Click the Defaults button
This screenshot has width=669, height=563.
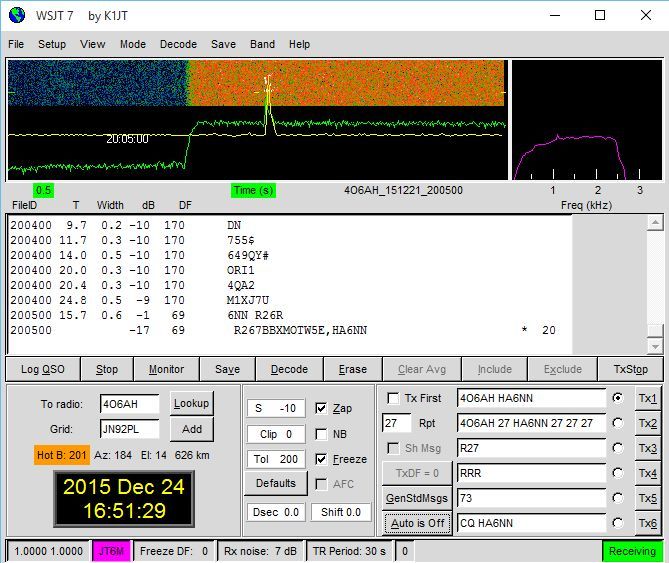(276, 483)
